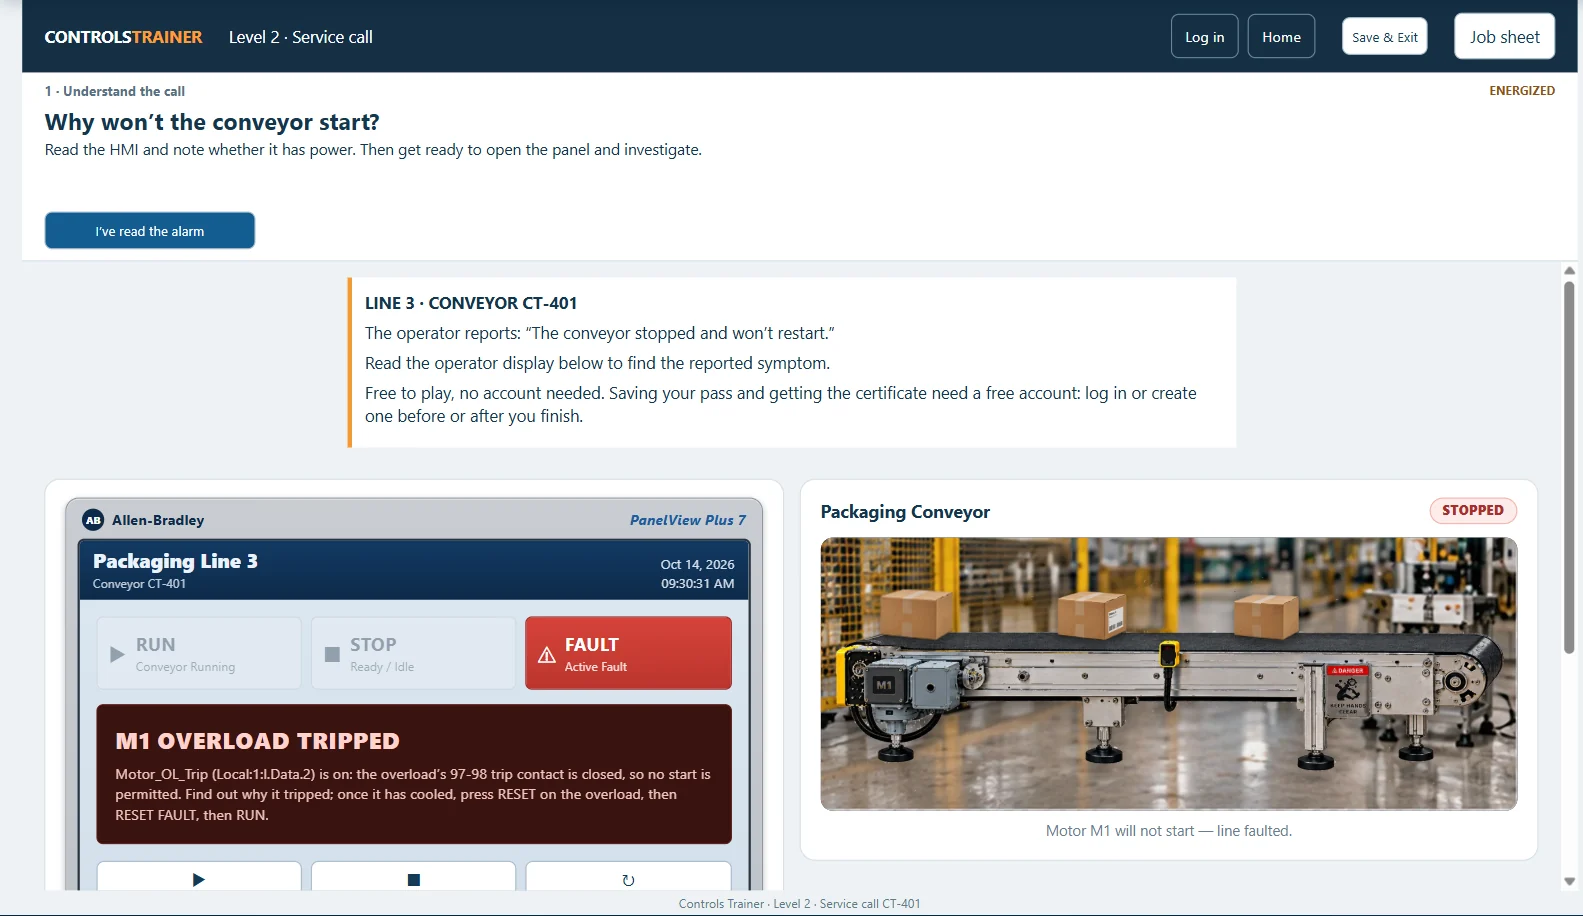Viewport: 1583px width, 916px height.
Task: Click the CONTROLSTRAINER logo
Action: 123,37
